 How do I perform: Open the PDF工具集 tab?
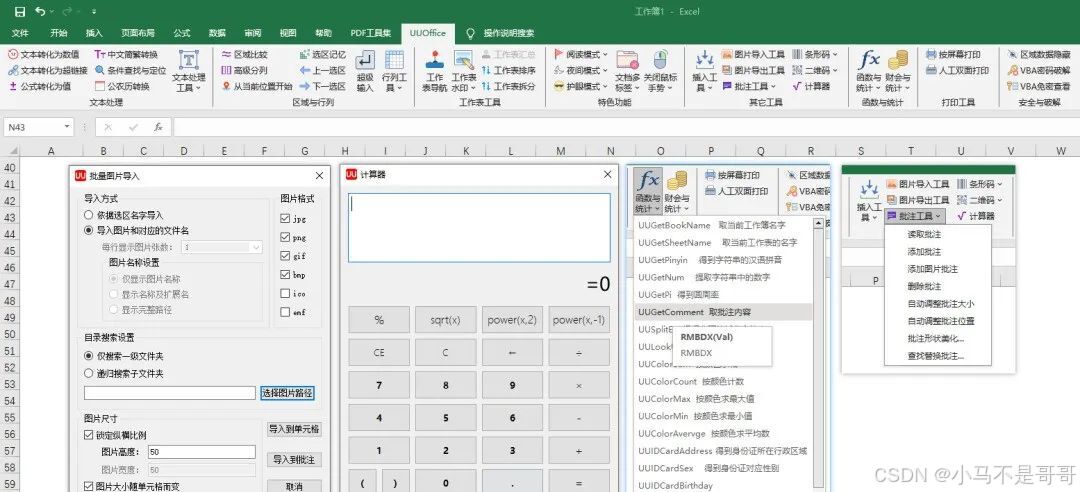[371, 32]
